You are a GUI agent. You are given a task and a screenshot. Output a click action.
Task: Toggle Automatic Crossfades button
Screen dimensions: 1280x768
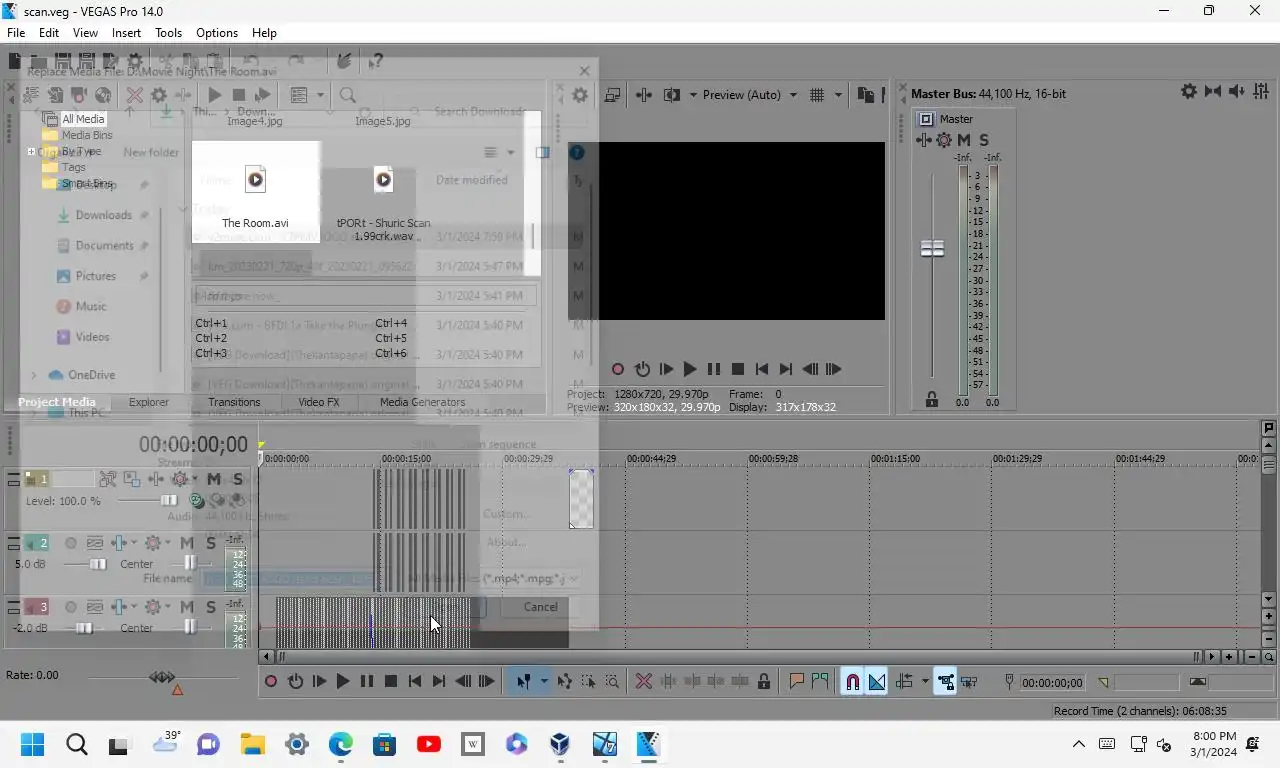(877, 682)
